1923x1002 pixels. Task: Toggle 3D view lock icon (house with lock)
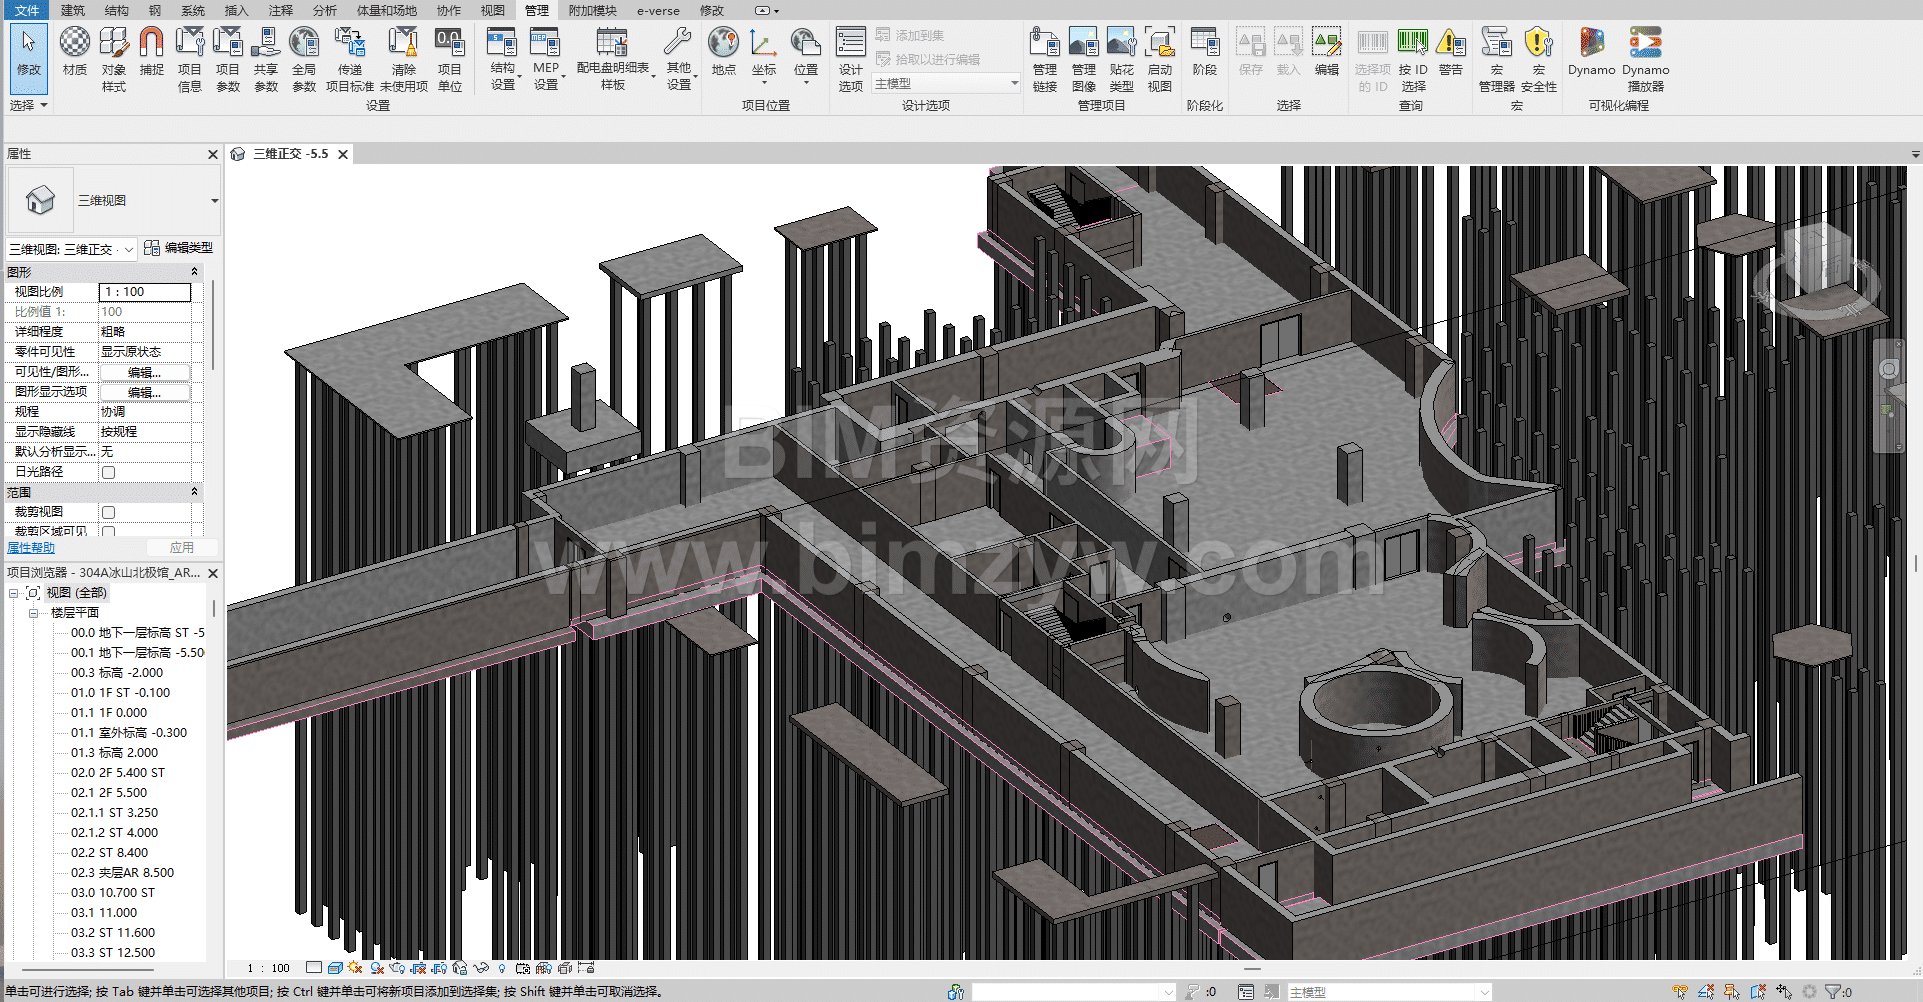coord(460,968)
